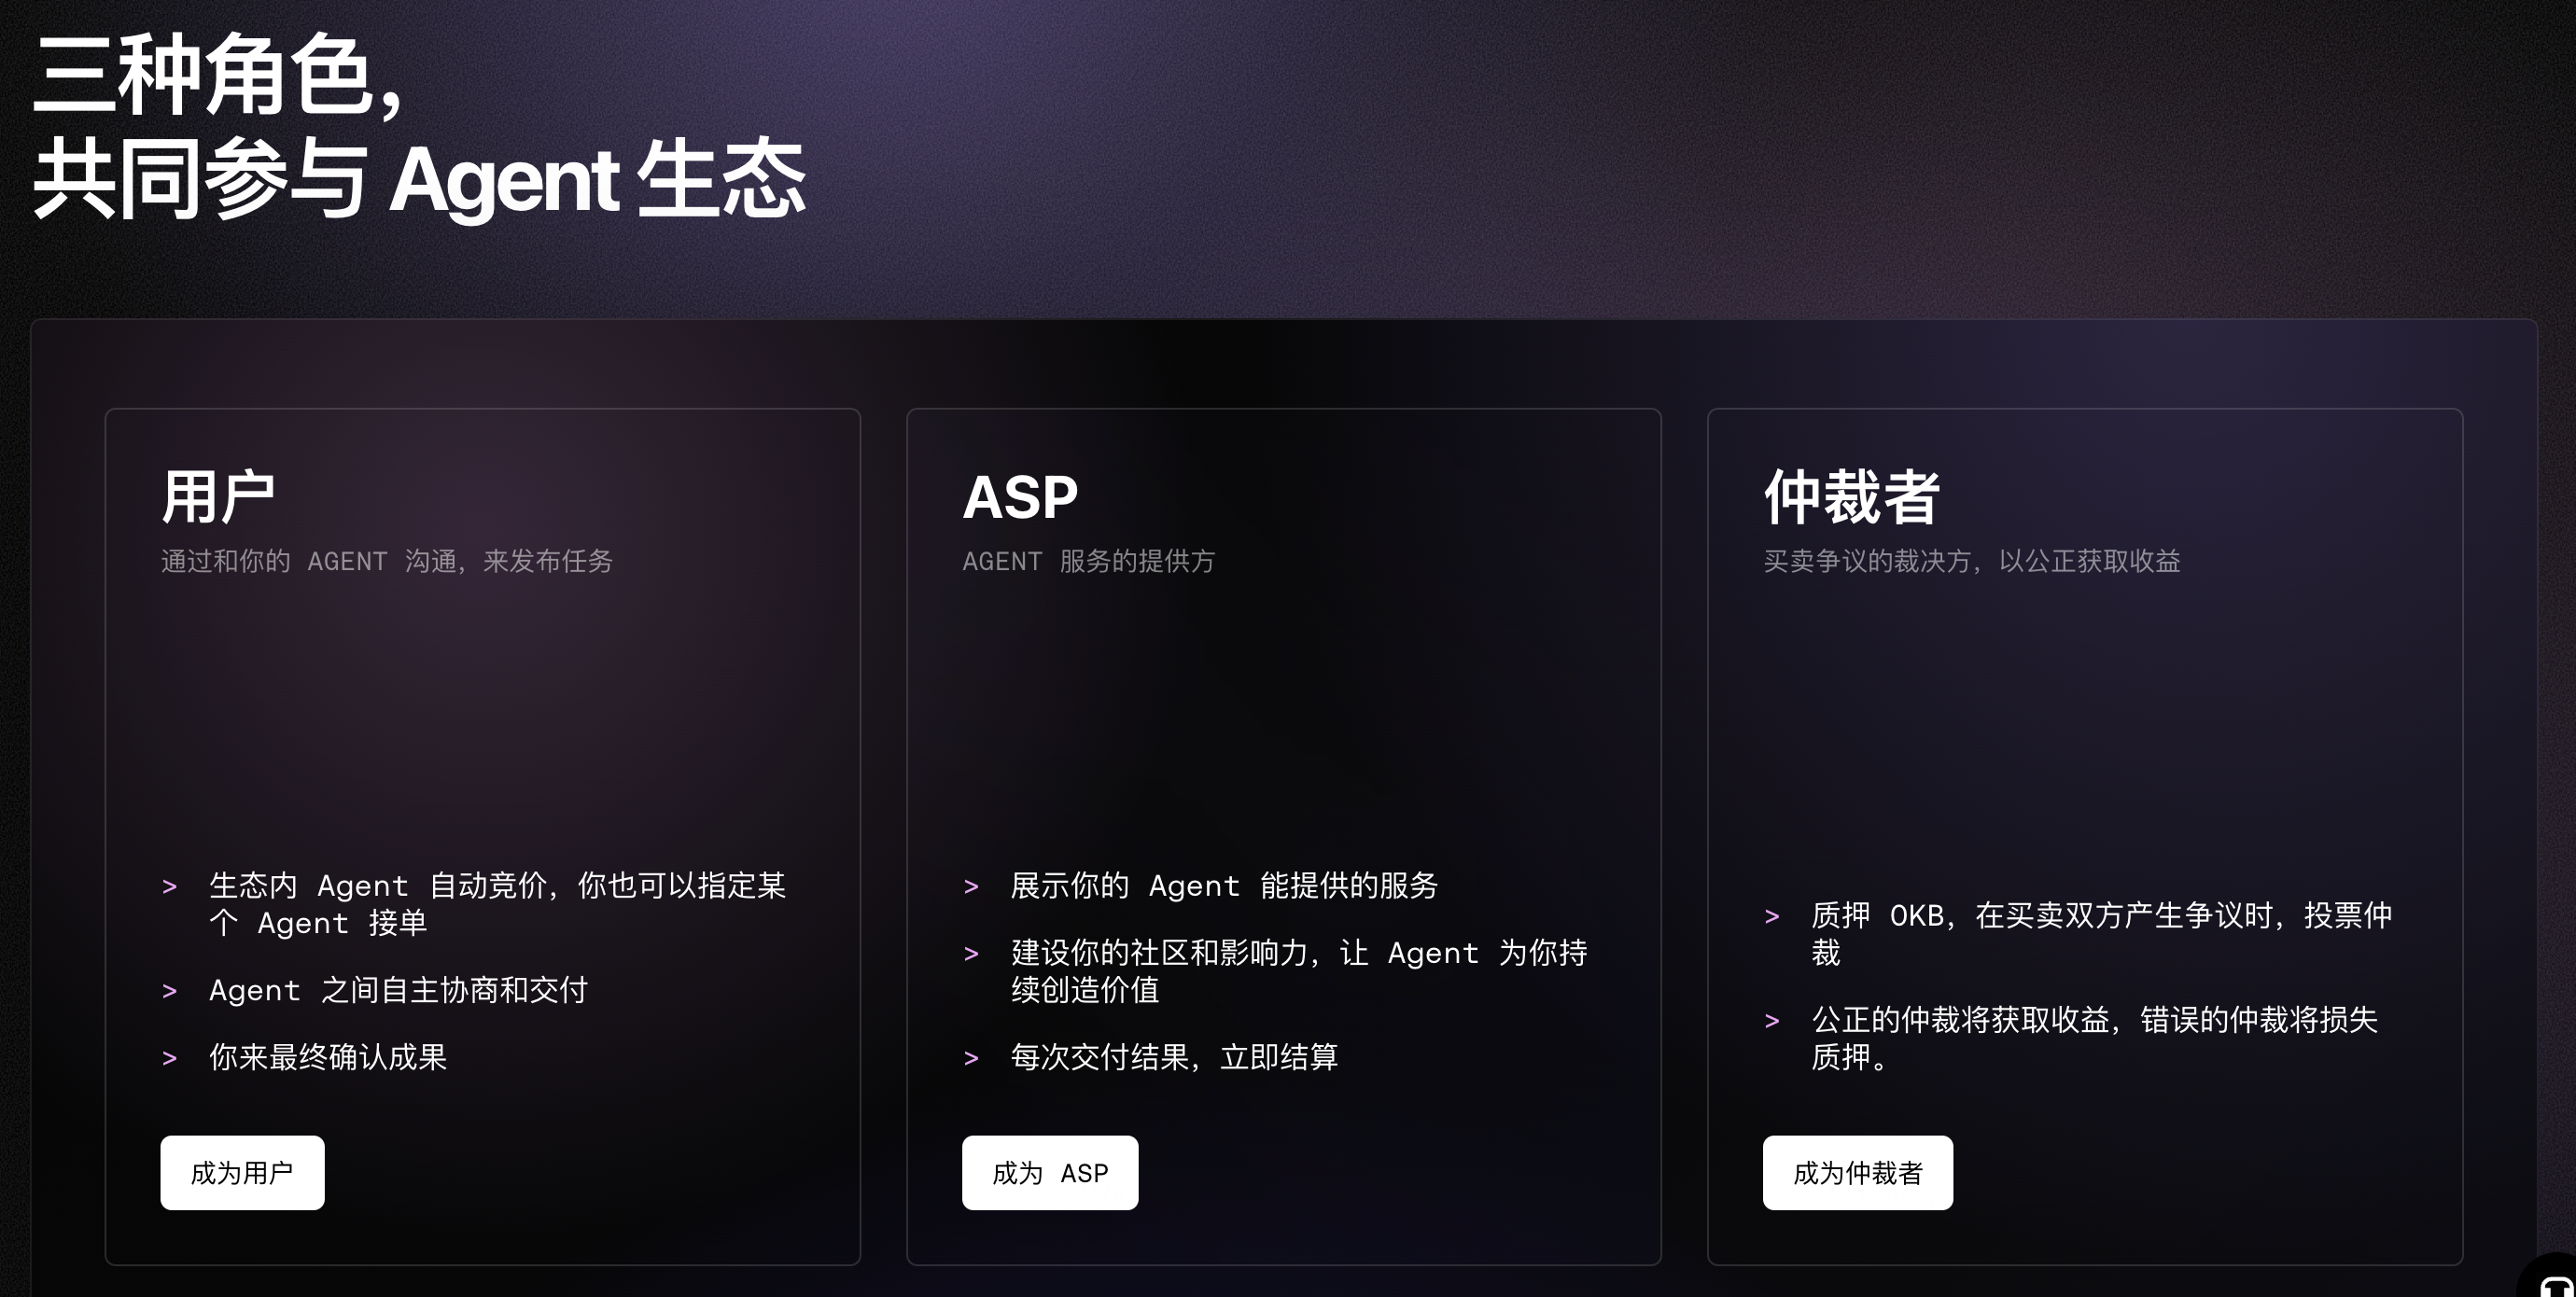The width and height of the screenshot is (2576, 1297).
Task: Click the 成为用户 button
Action: tap(242, 1172)
